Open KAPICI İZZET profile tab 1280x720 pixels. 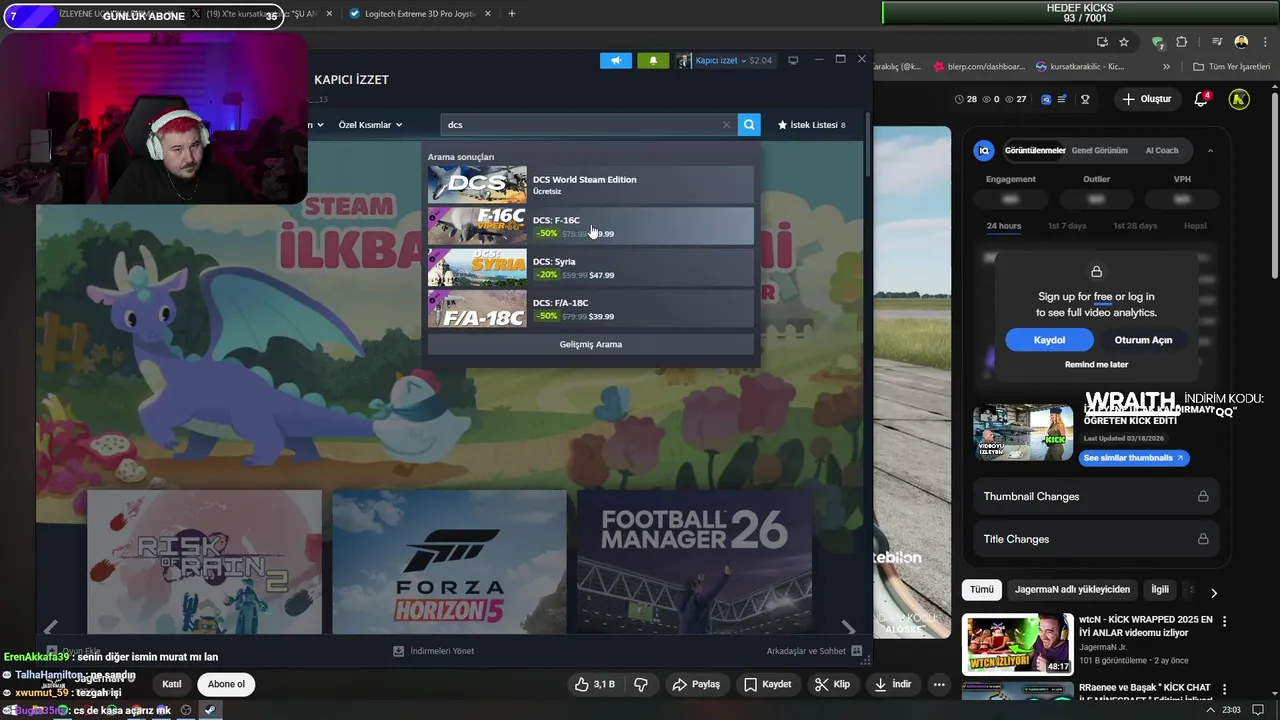tap(351, 80)
